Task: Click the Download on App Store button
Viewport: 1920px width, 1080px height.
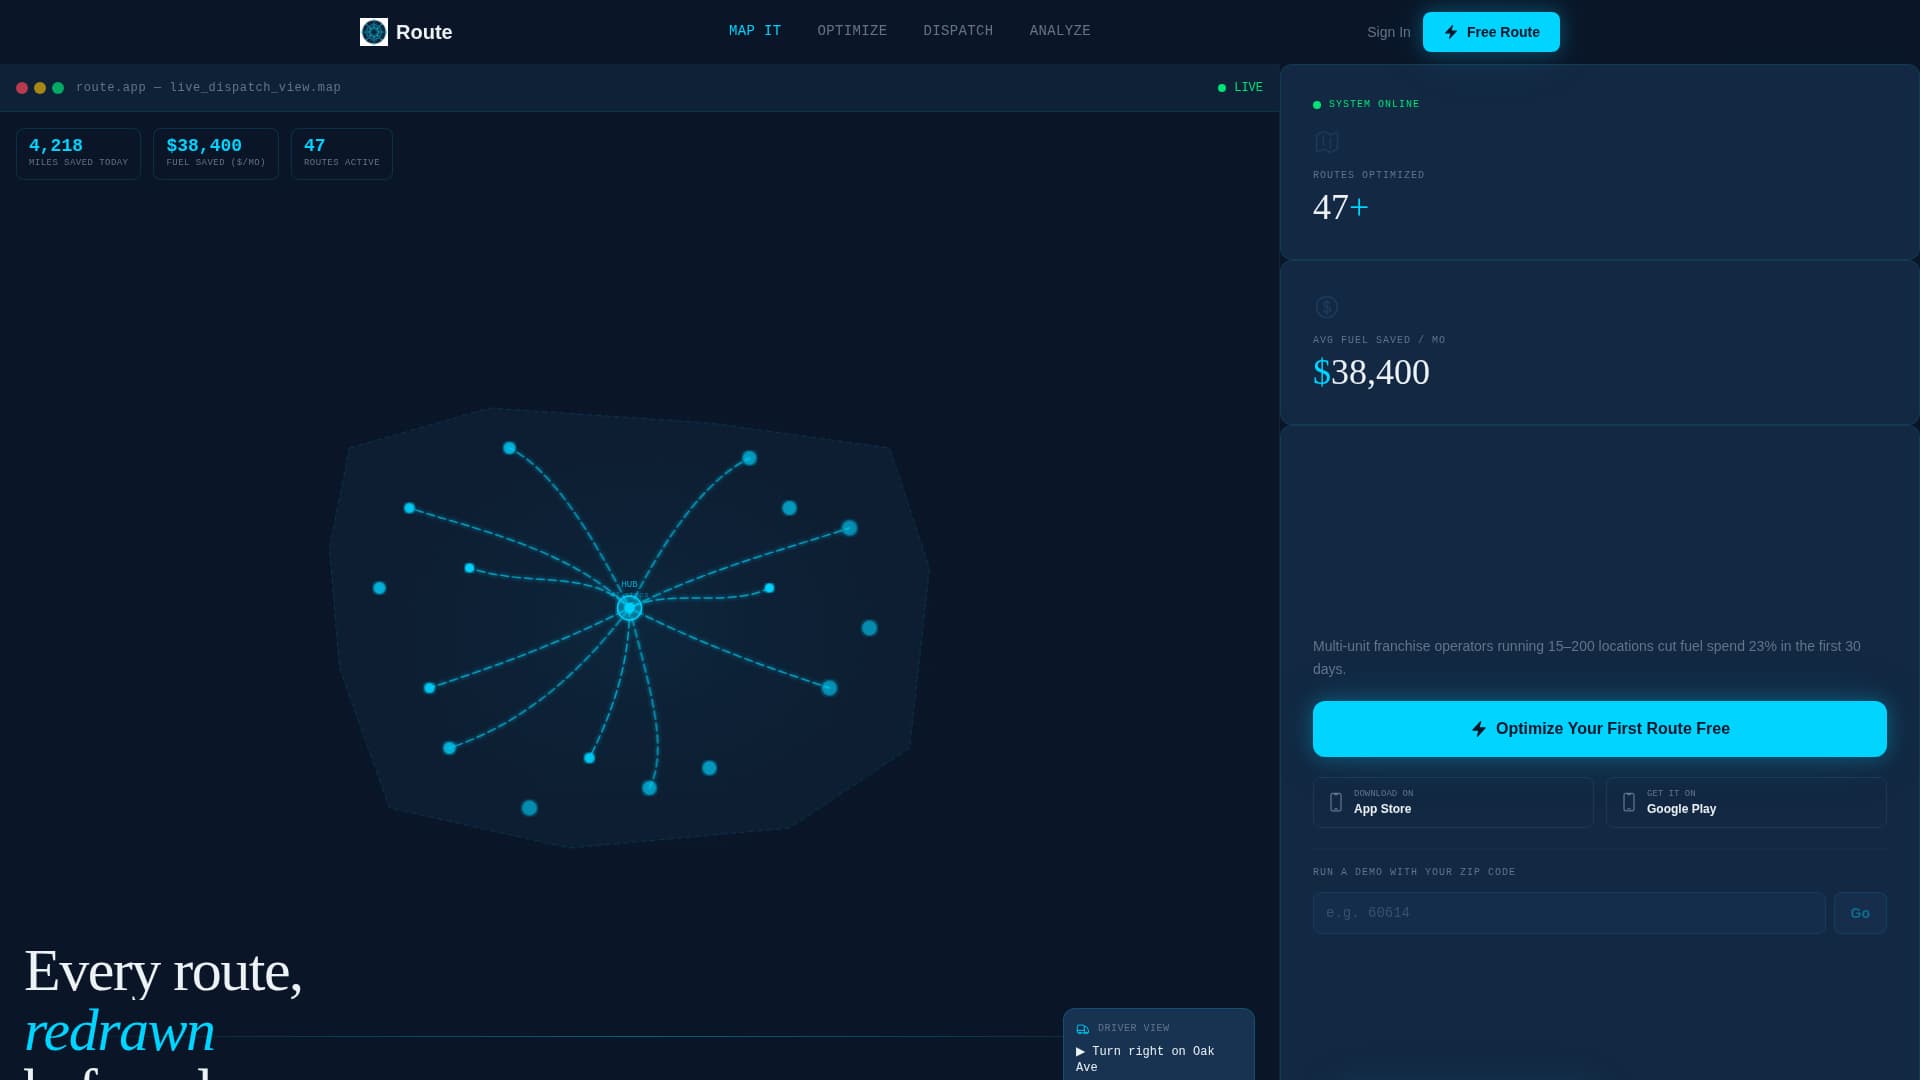Action: click(1453, 802)
